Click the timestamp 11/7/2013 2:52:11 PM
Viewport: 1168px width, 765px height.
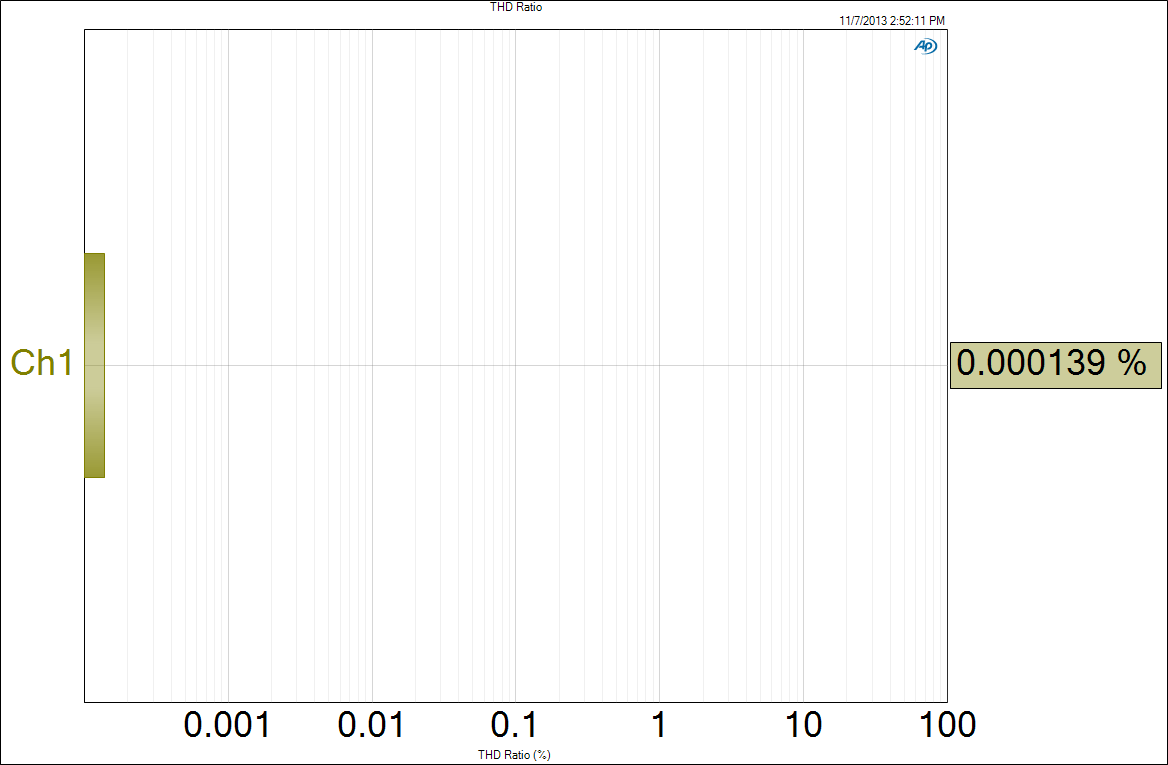click(892, 21)
